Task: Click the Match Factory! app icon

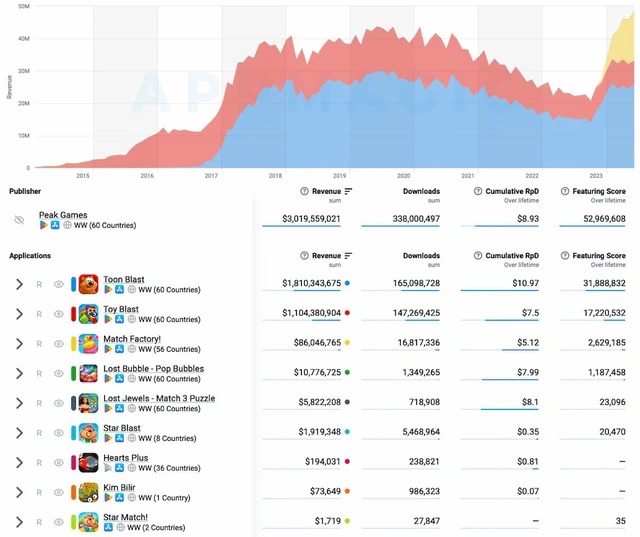Action: [88, 344]
